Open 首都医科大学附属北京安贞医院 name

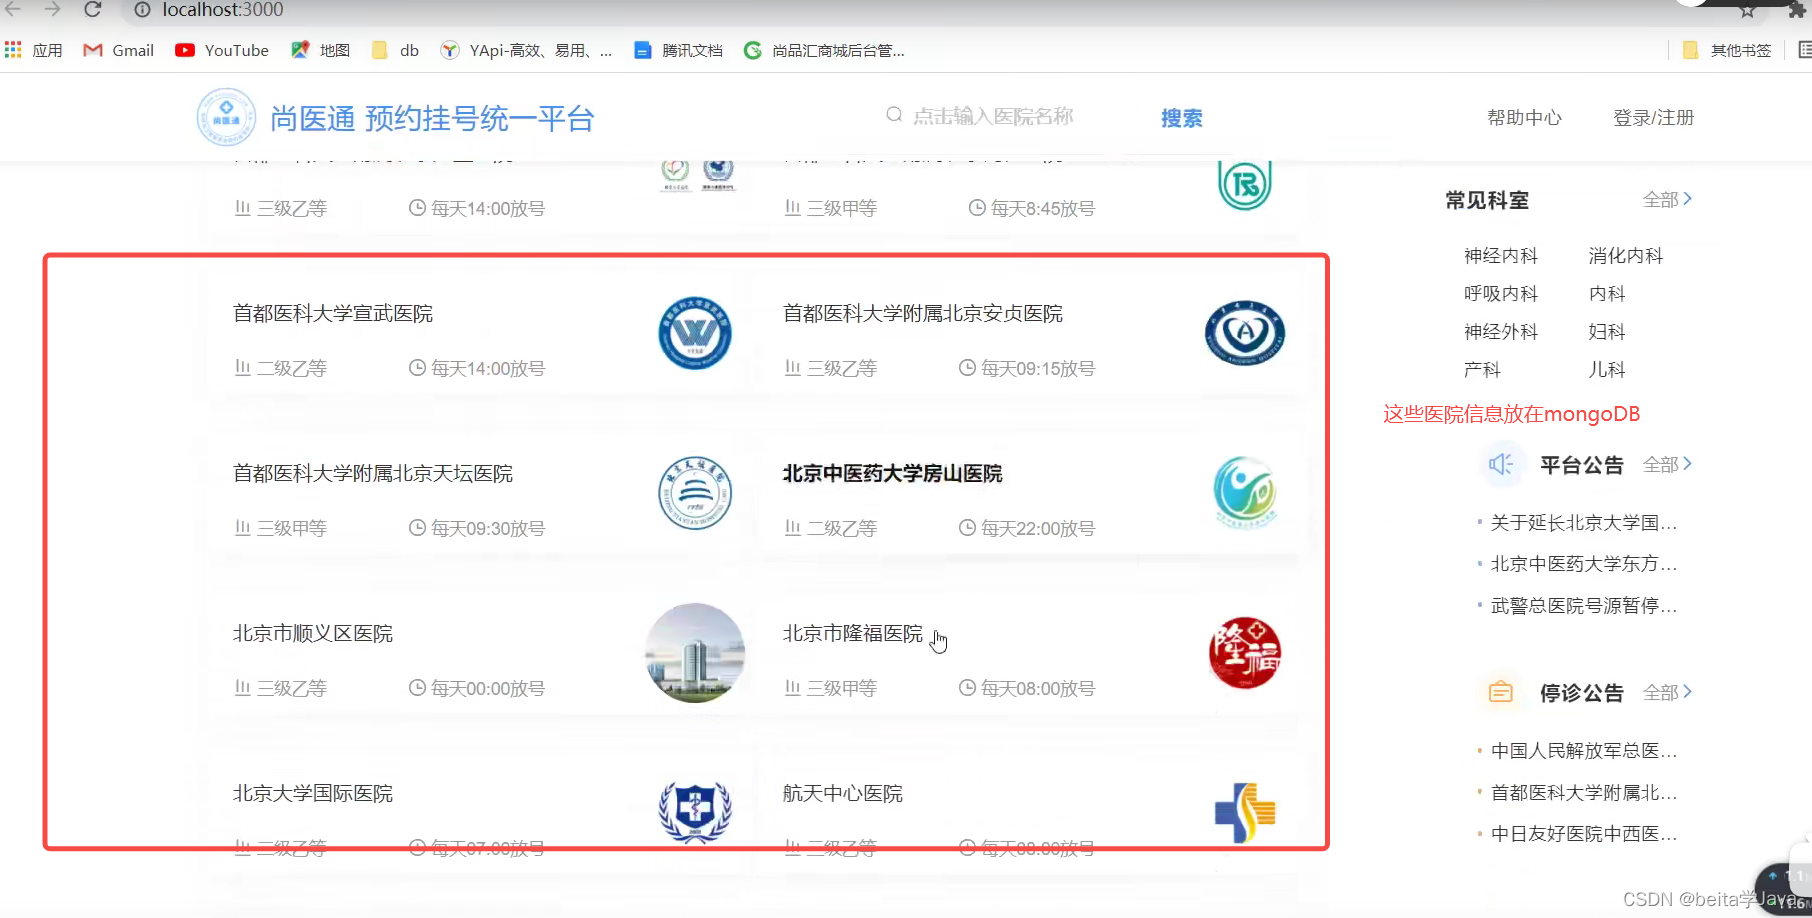point(922,314)
